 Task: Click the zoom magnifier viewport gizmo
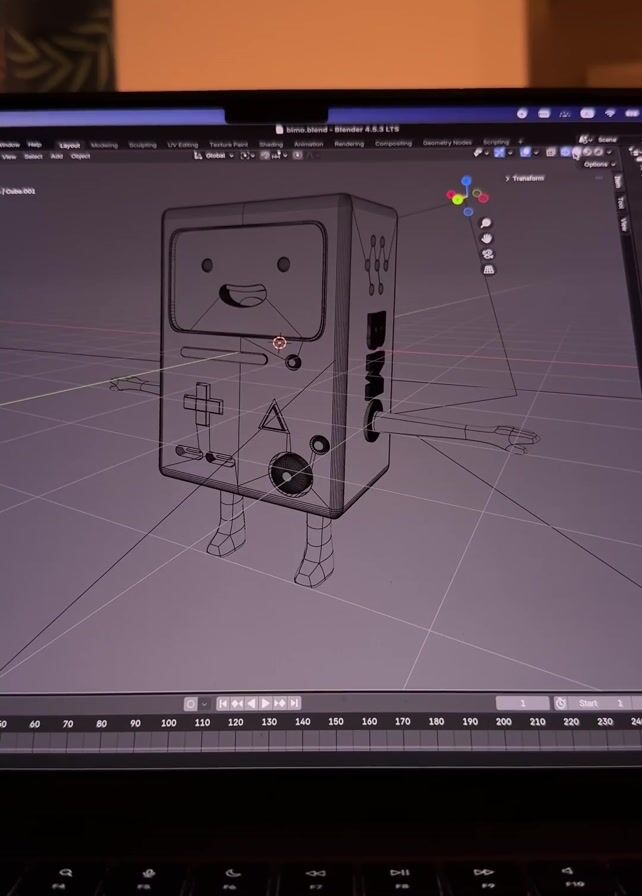pyautogui.click(x=486, y=223)
